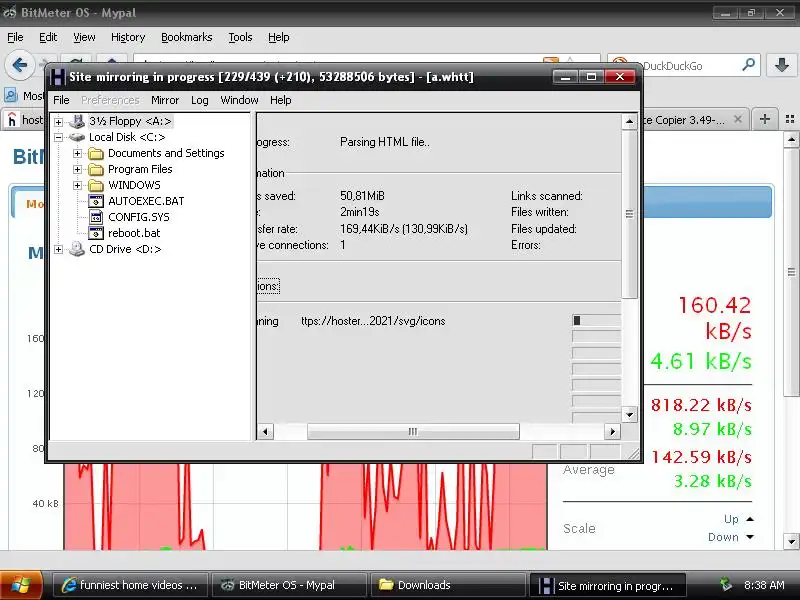Open a new browser tab with plus button
Screen dimensions: 800x600
(x=764, y=119)
